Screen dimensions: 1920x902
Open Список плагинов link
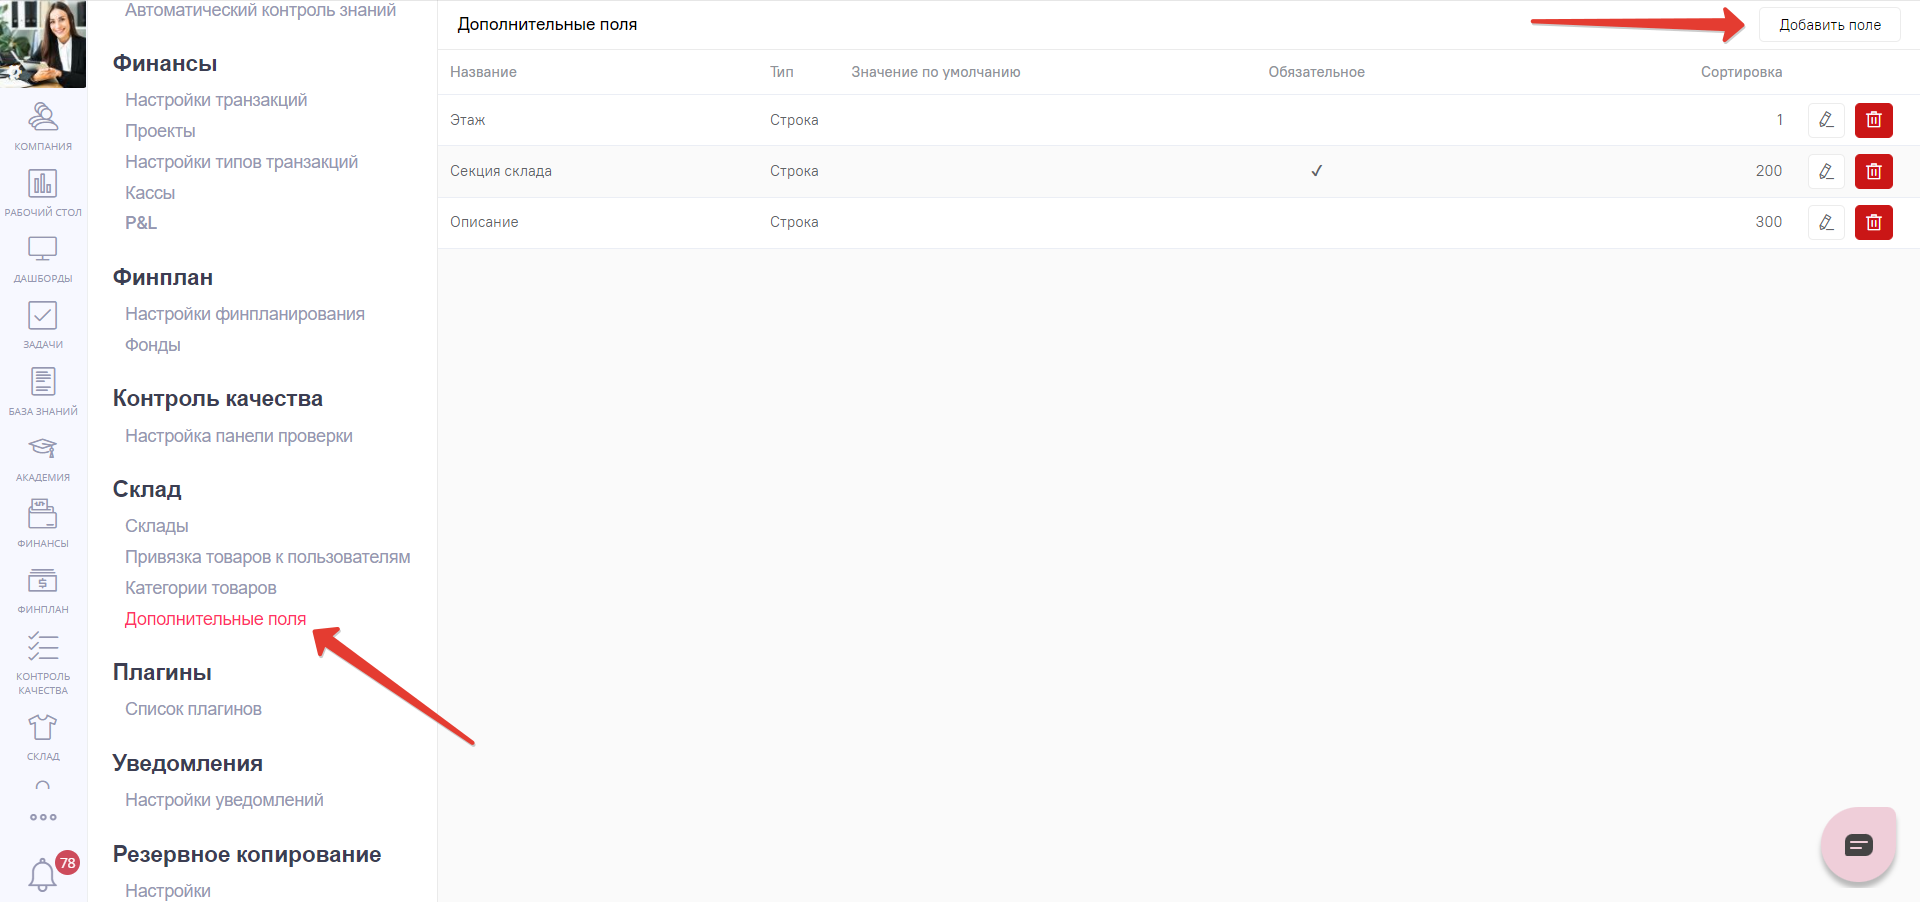point(193,709)
